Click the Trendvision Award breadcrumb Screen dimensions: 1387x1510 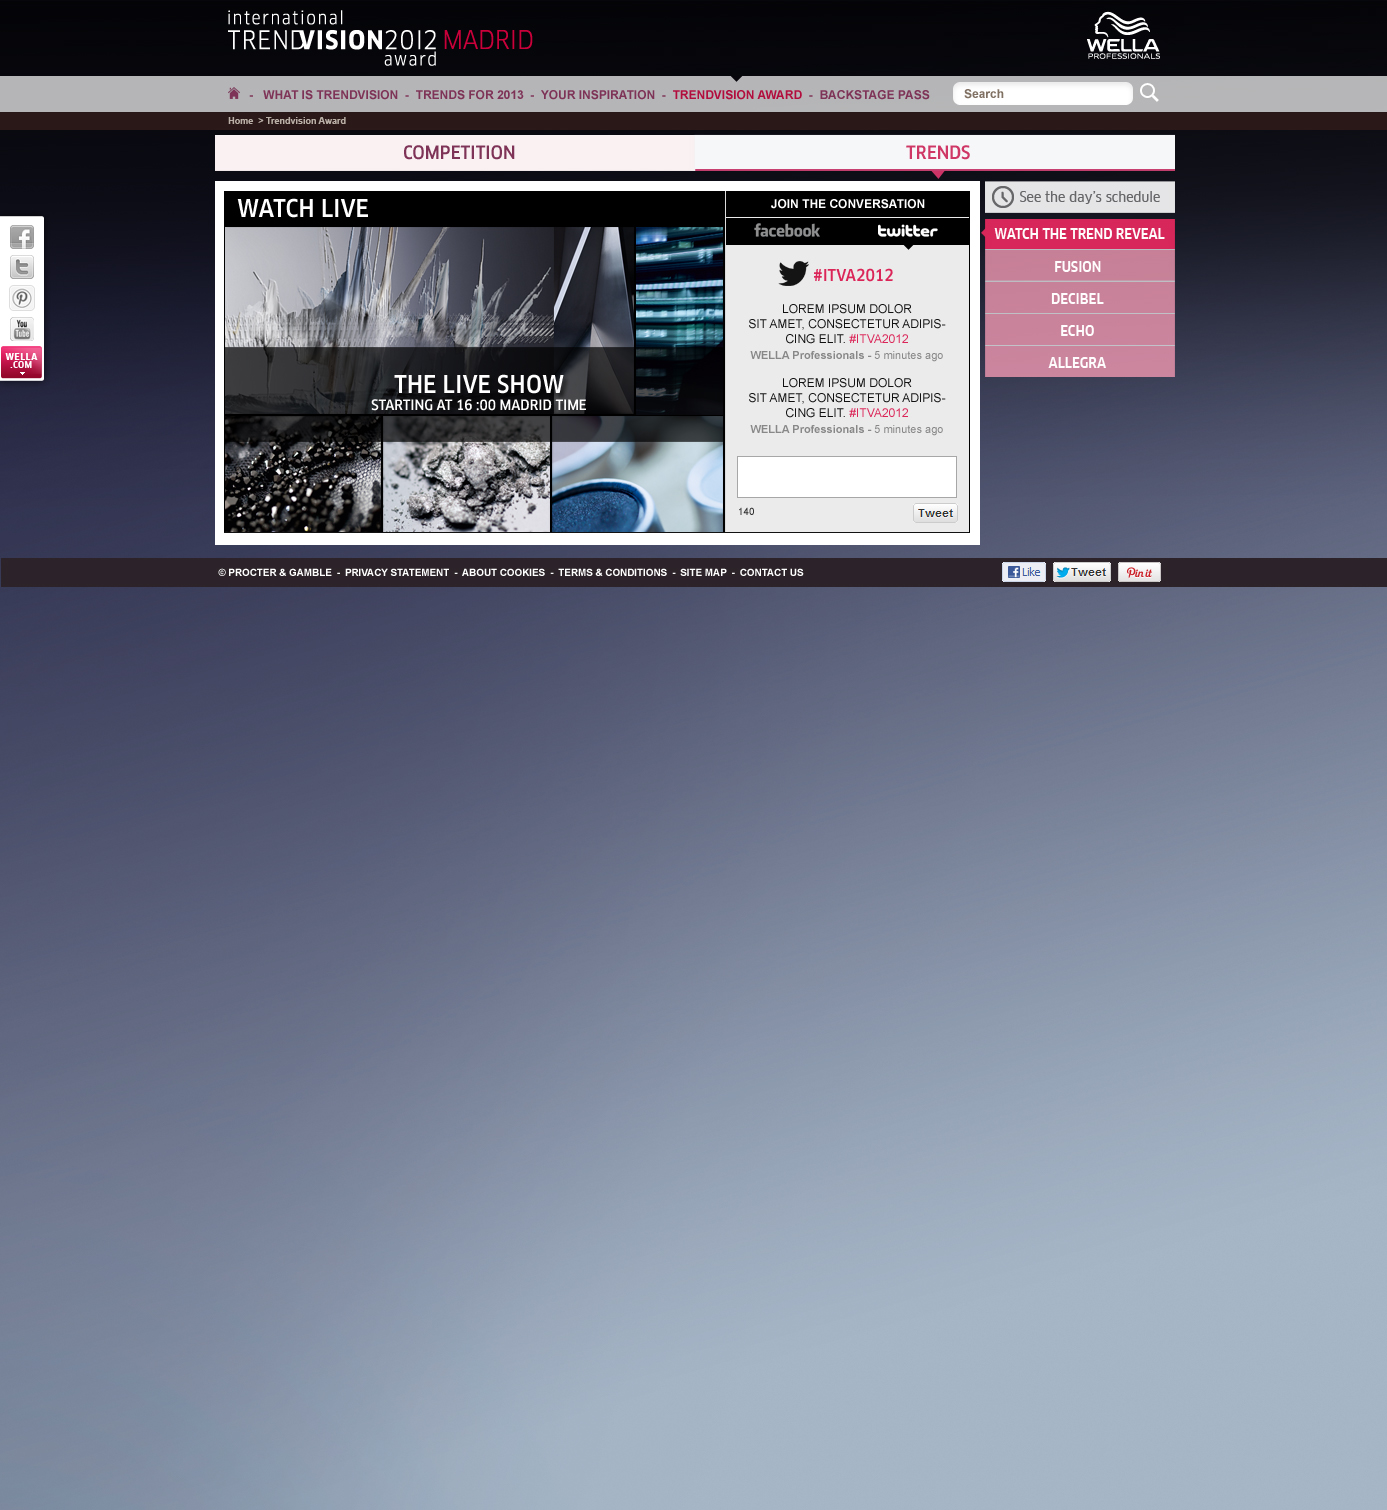tap(306, 121)
